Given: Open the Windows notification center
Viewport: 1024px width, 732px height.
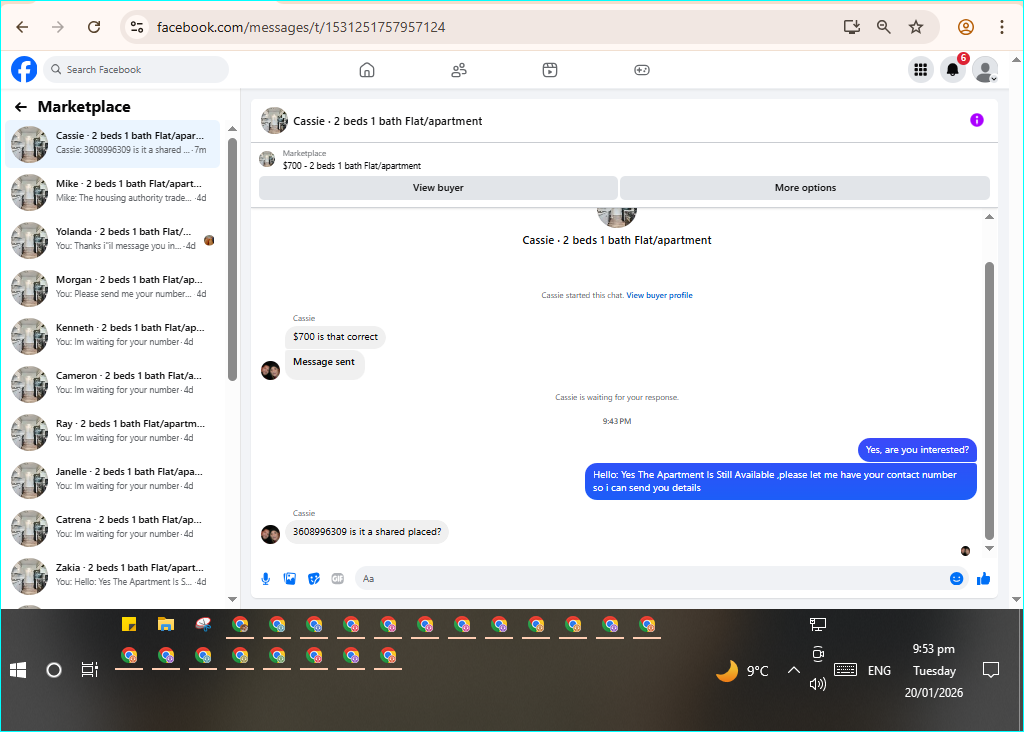Looking at the screenshot, I should tap(991, 670).
